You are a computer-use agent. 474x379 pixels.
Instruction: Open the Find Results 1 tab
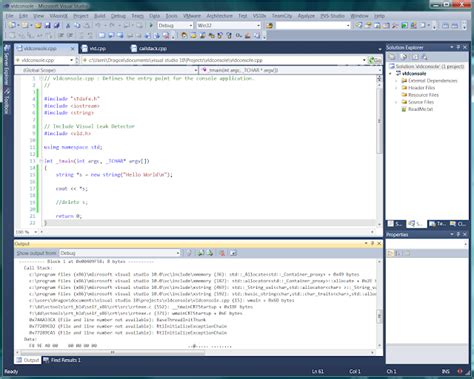(x=62, y=360)
